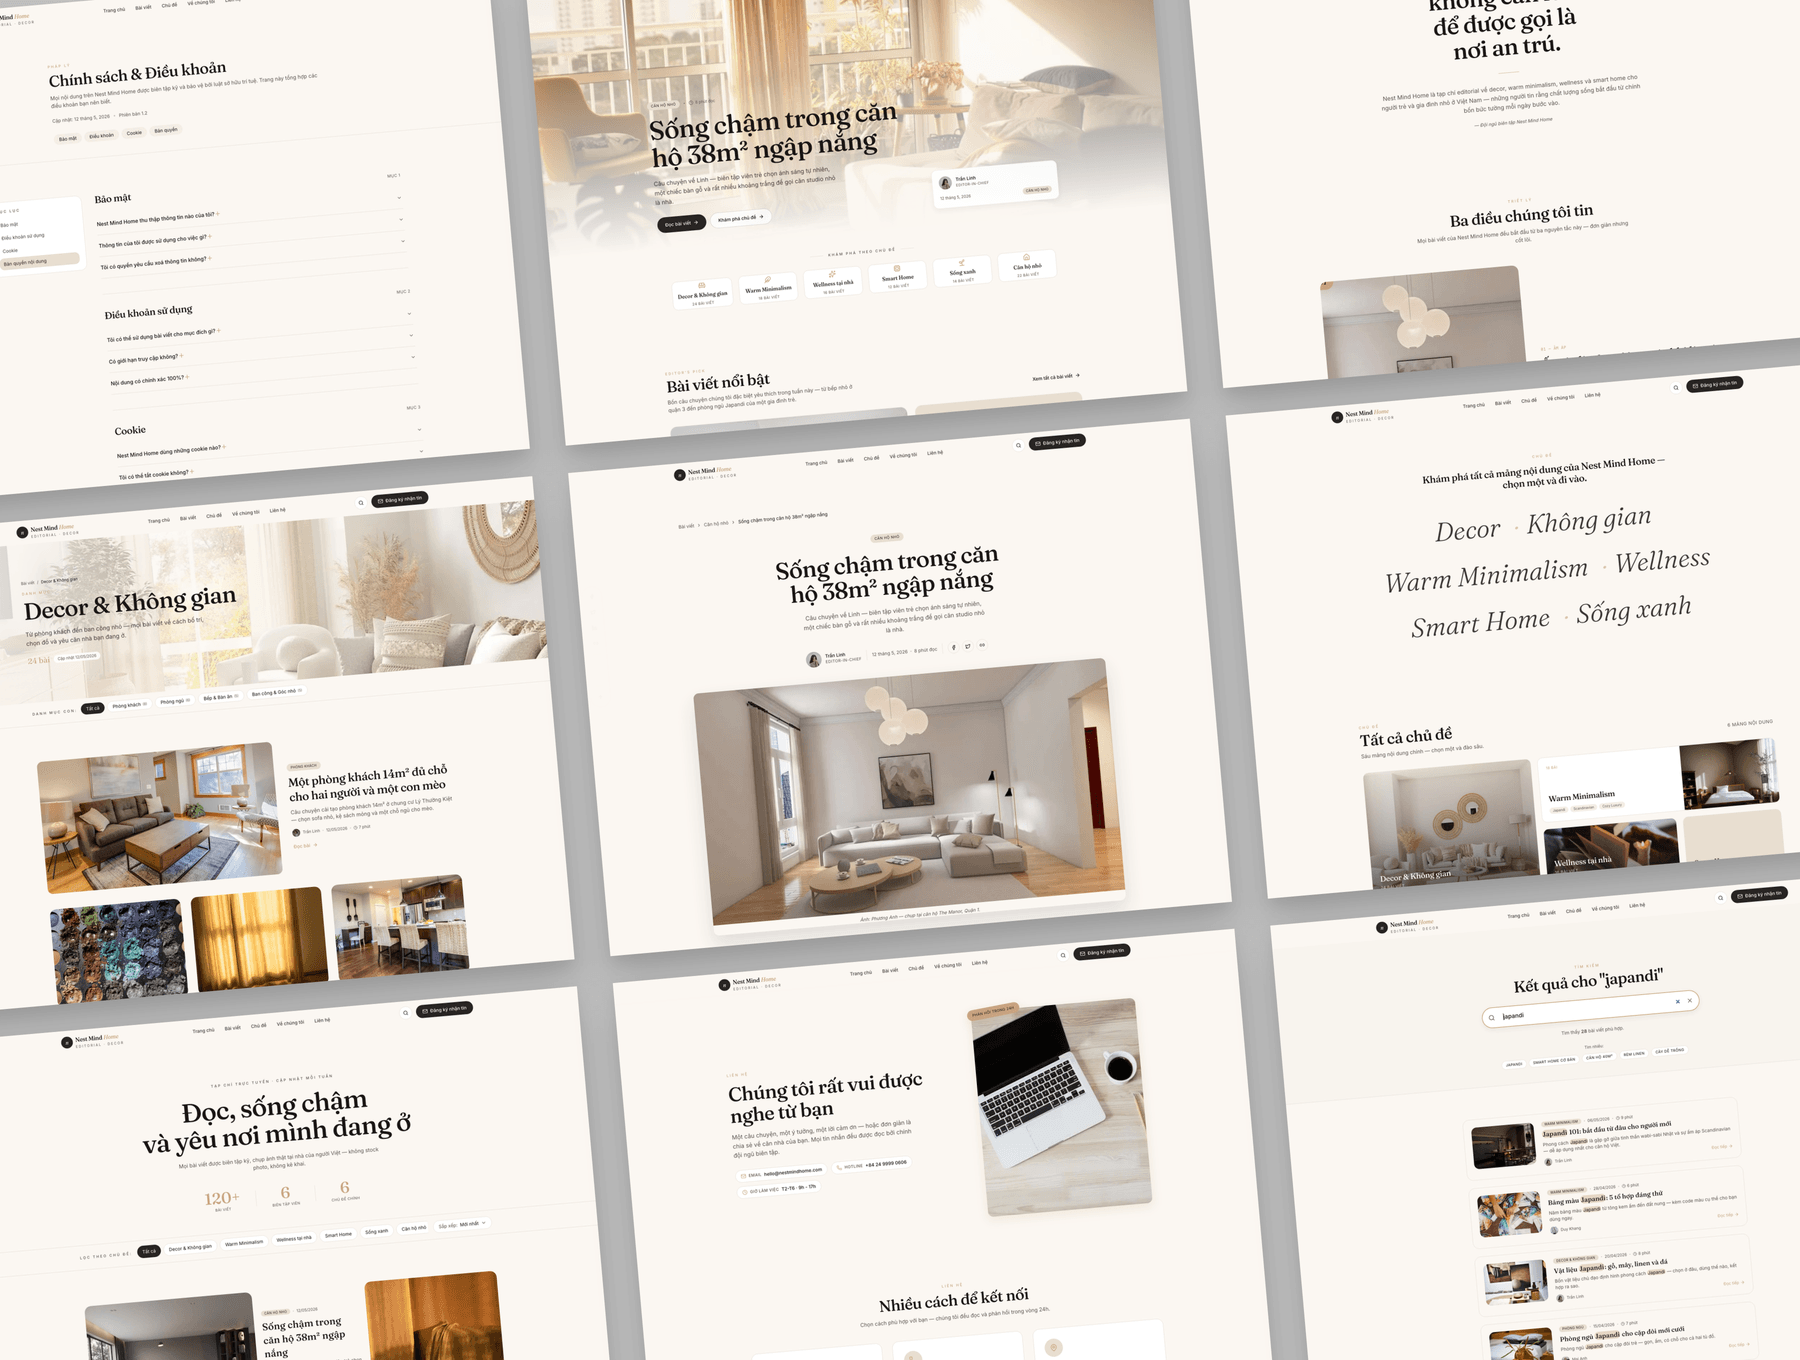Select 'Phòng ngủ' filter on Decor & Không gian page
The width and height of the screenshot is (1800, 1360).
(175, 701)
